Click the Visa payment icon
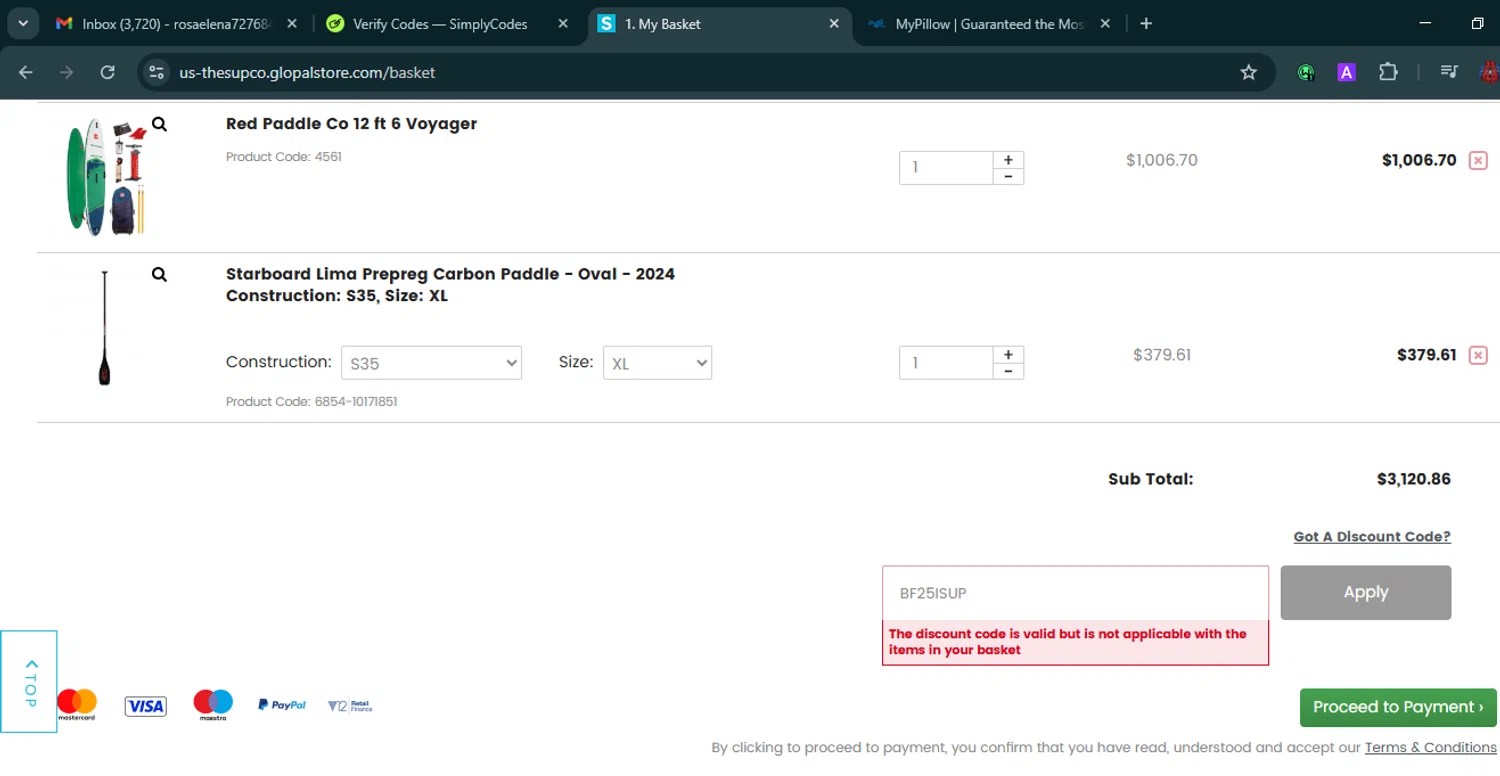Screen dimensions: 1500x776 (145, 706)
